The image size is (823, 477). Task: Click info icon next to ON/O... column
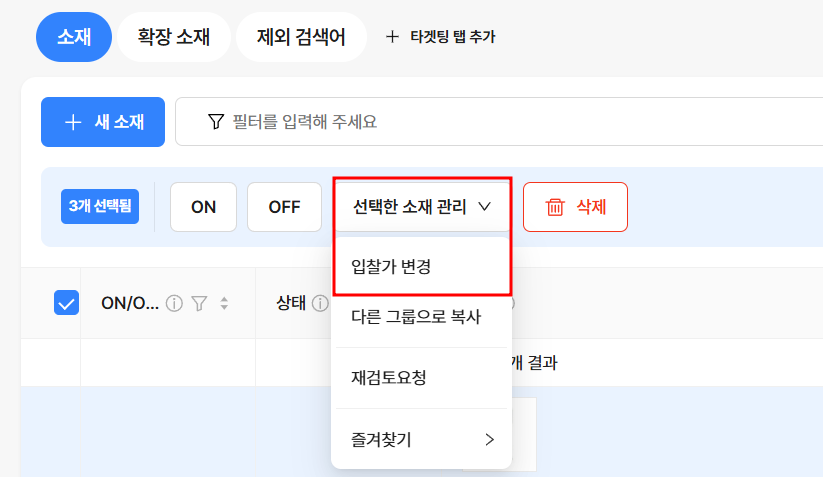[174, 303]
